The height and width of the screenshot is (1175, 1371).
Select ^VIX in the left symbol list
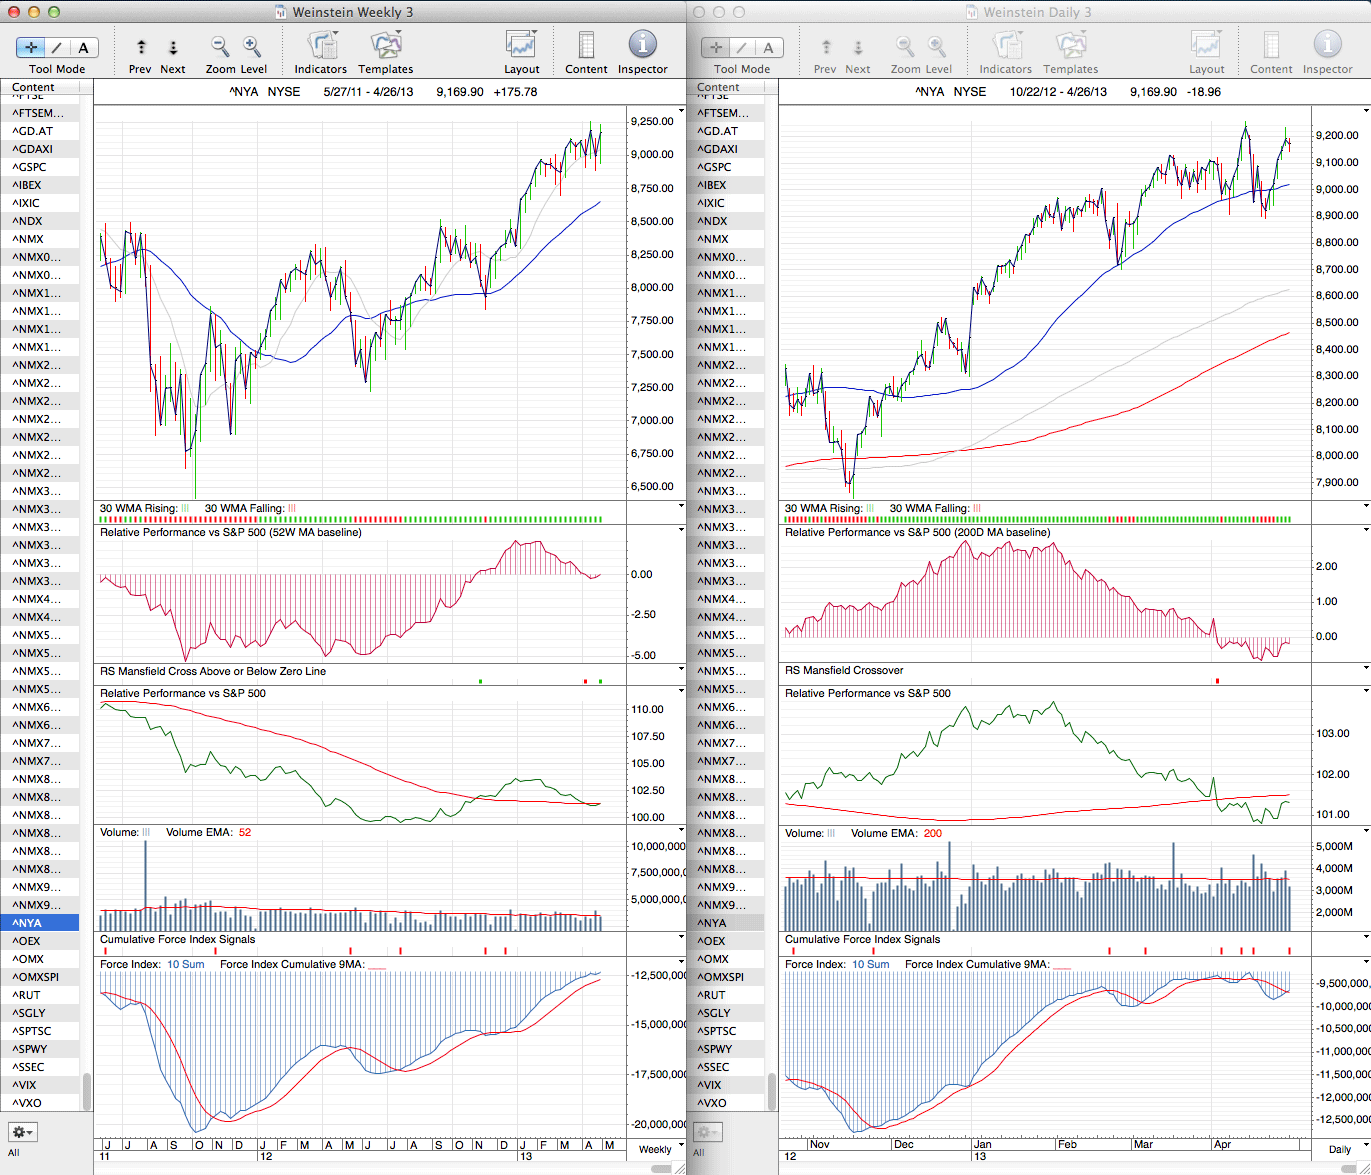pos(28,1085)
